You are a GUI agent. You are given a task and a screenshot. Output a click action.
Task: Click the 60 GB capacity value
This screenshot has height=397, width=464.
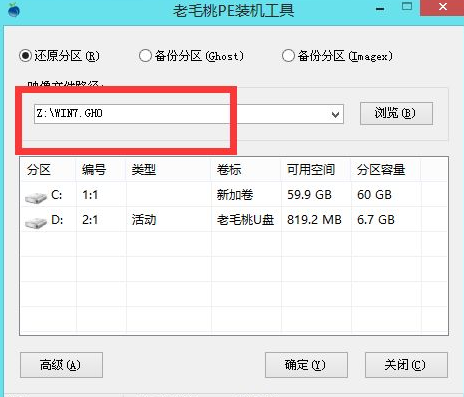click(374, 195)
